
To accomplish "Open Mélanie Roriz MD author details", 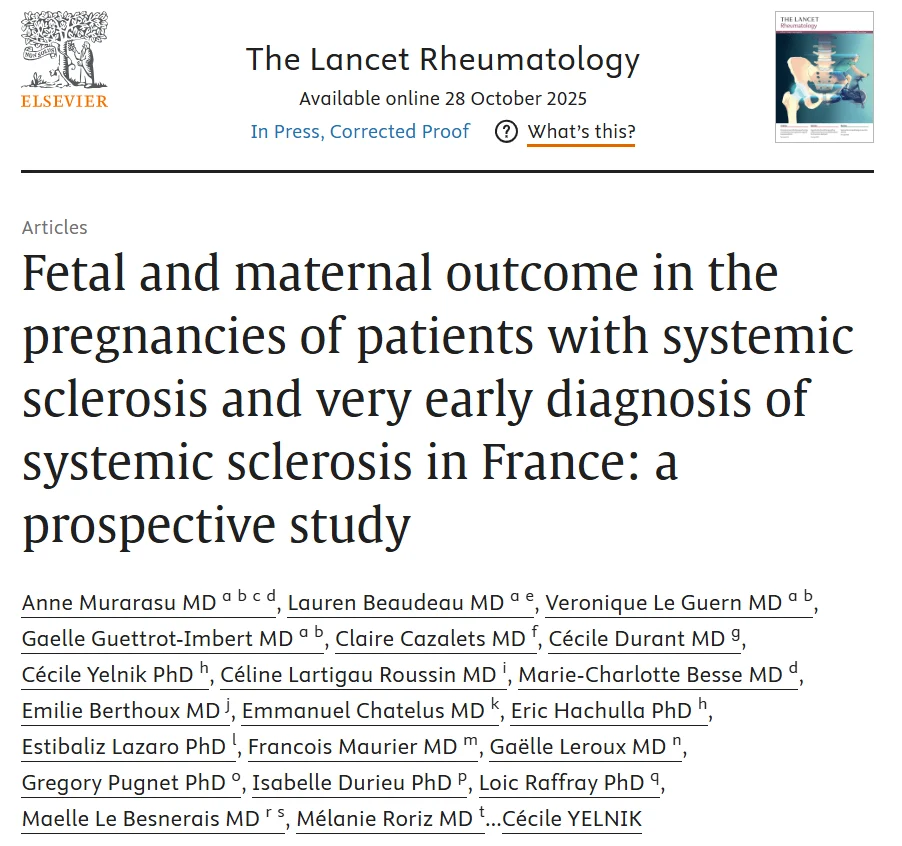I will [384, 819].
